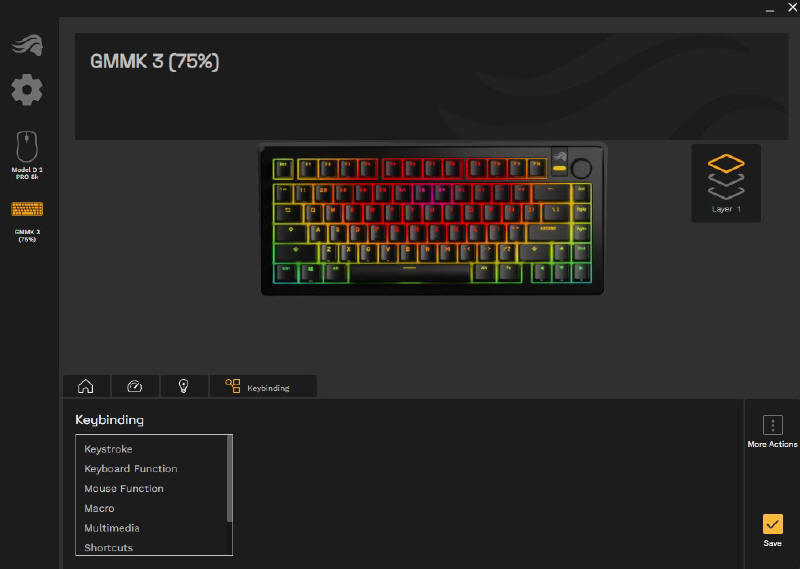Switch to the Keybinding tab
The height and width of the screenshot is (569, 800).
tap(263, 386)
